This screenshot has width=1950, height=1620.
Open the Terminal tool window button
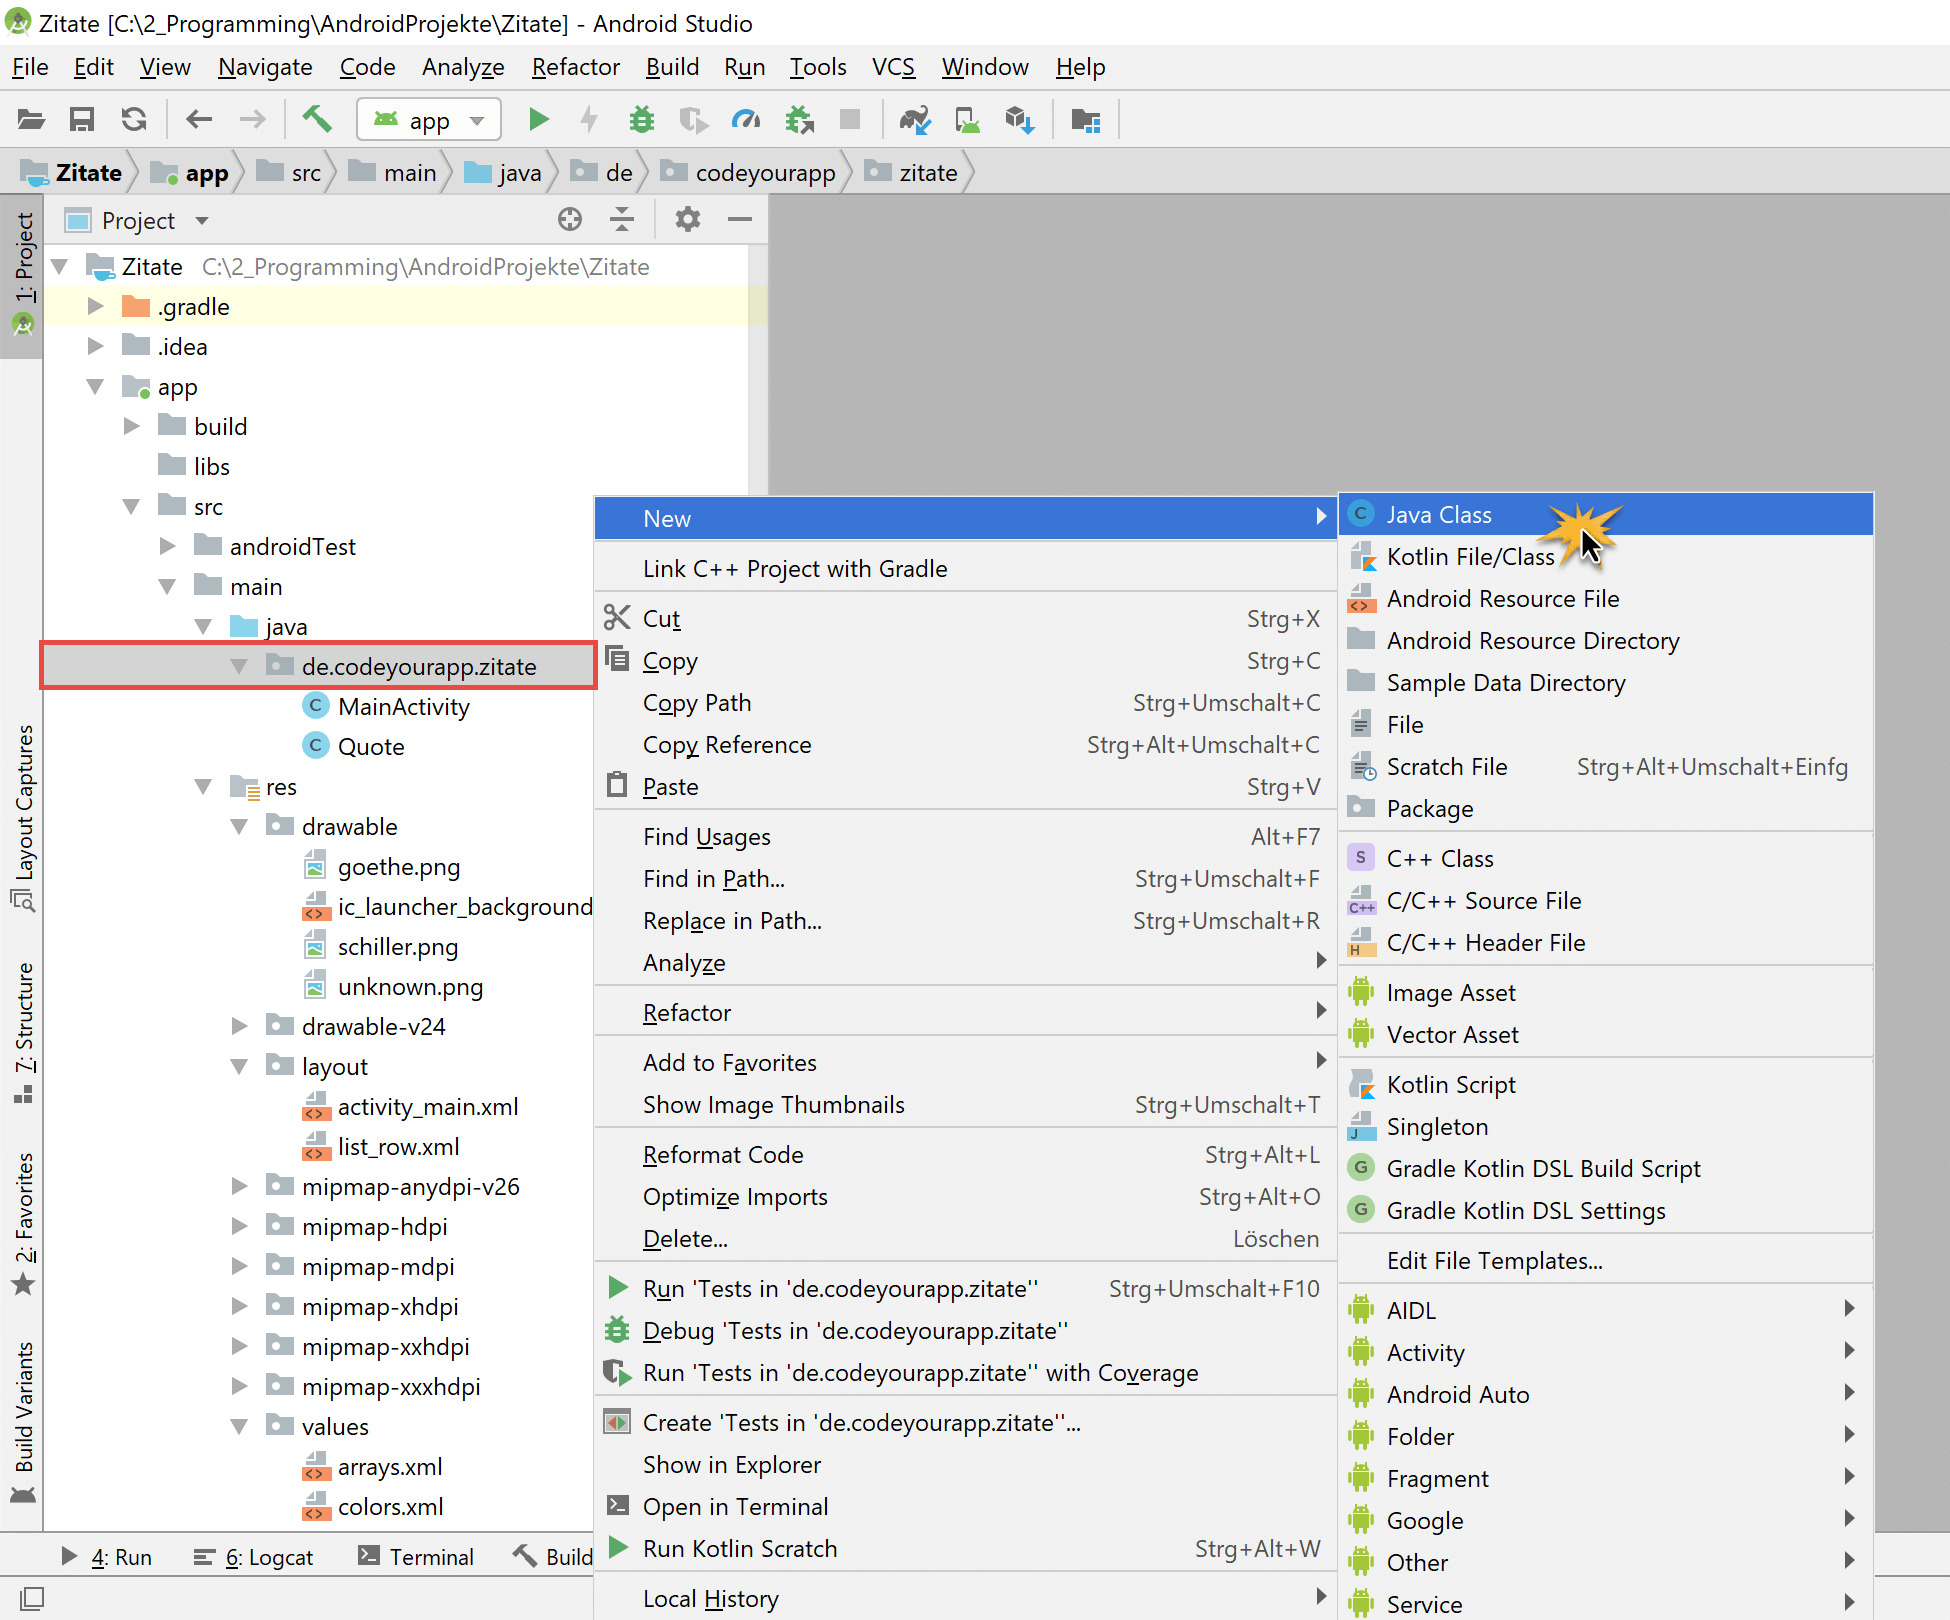(416, 1557)
